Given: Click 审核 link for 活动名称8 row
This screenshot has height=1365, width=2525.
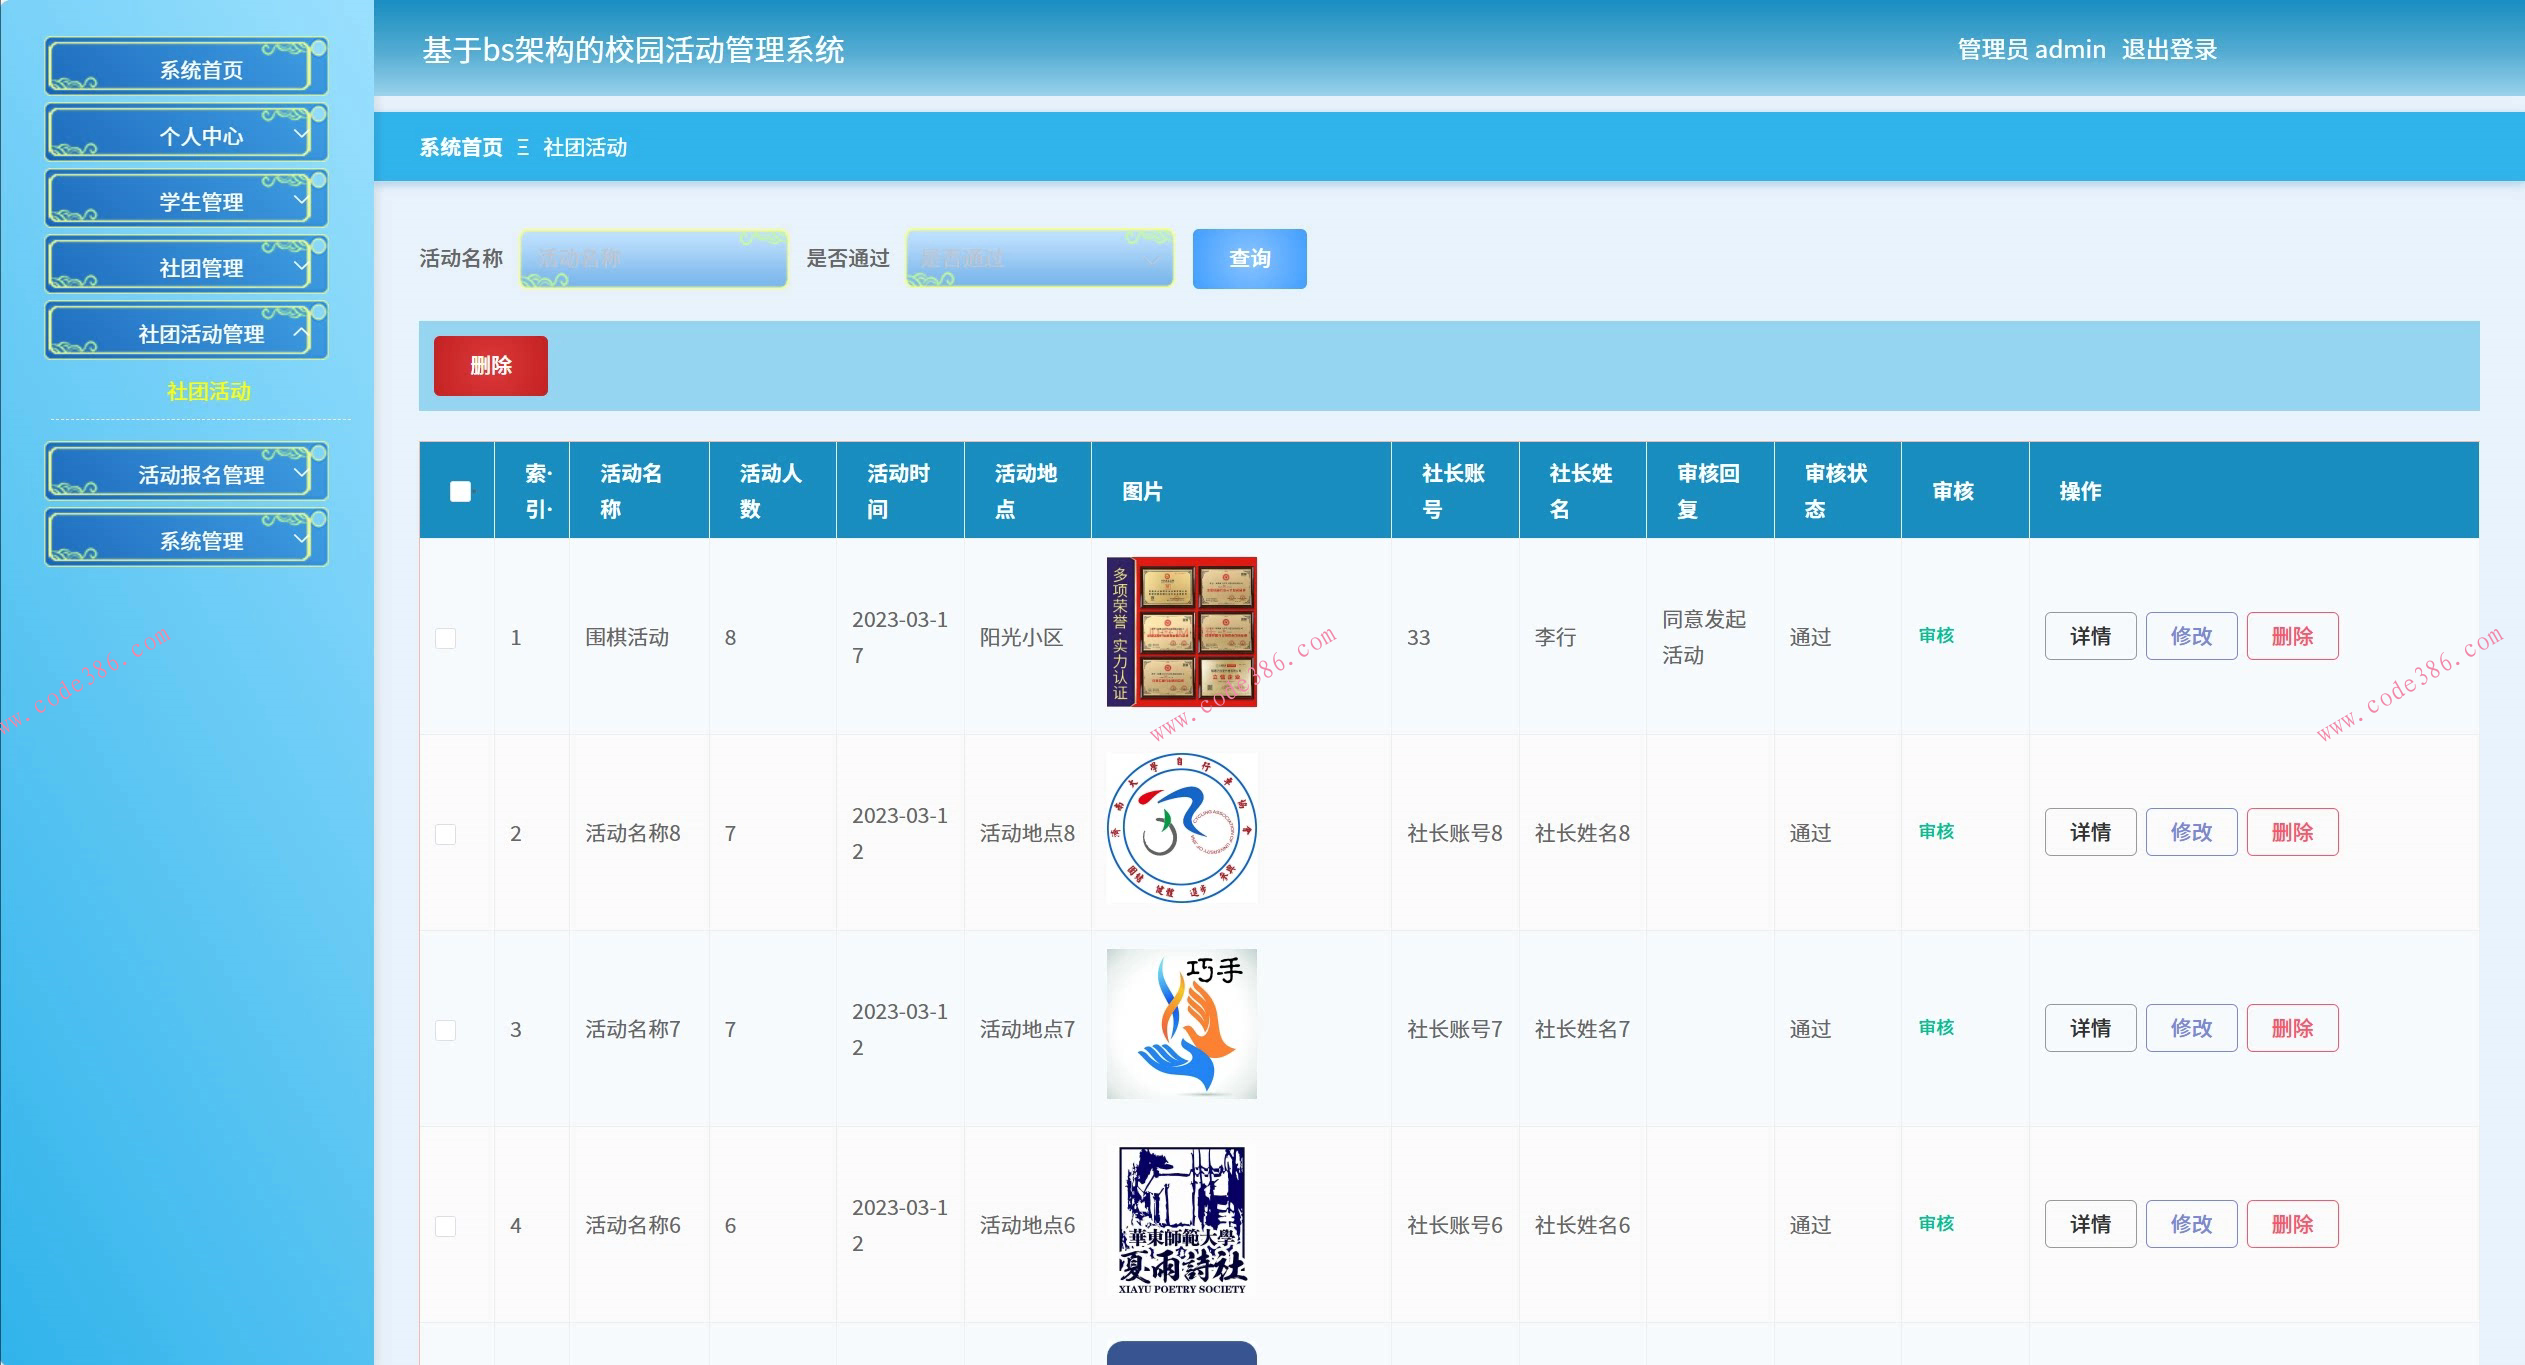Looking at the screenshot, I should 1936,832.
